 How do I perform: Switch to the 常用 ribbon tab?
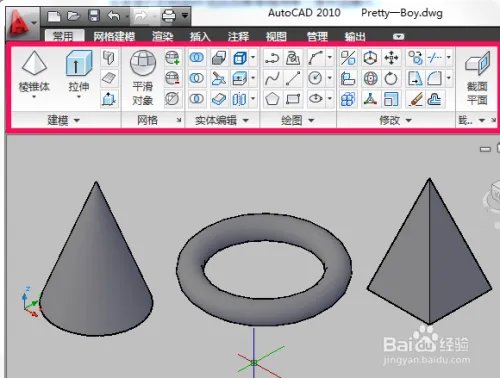[x=63, y=36]
